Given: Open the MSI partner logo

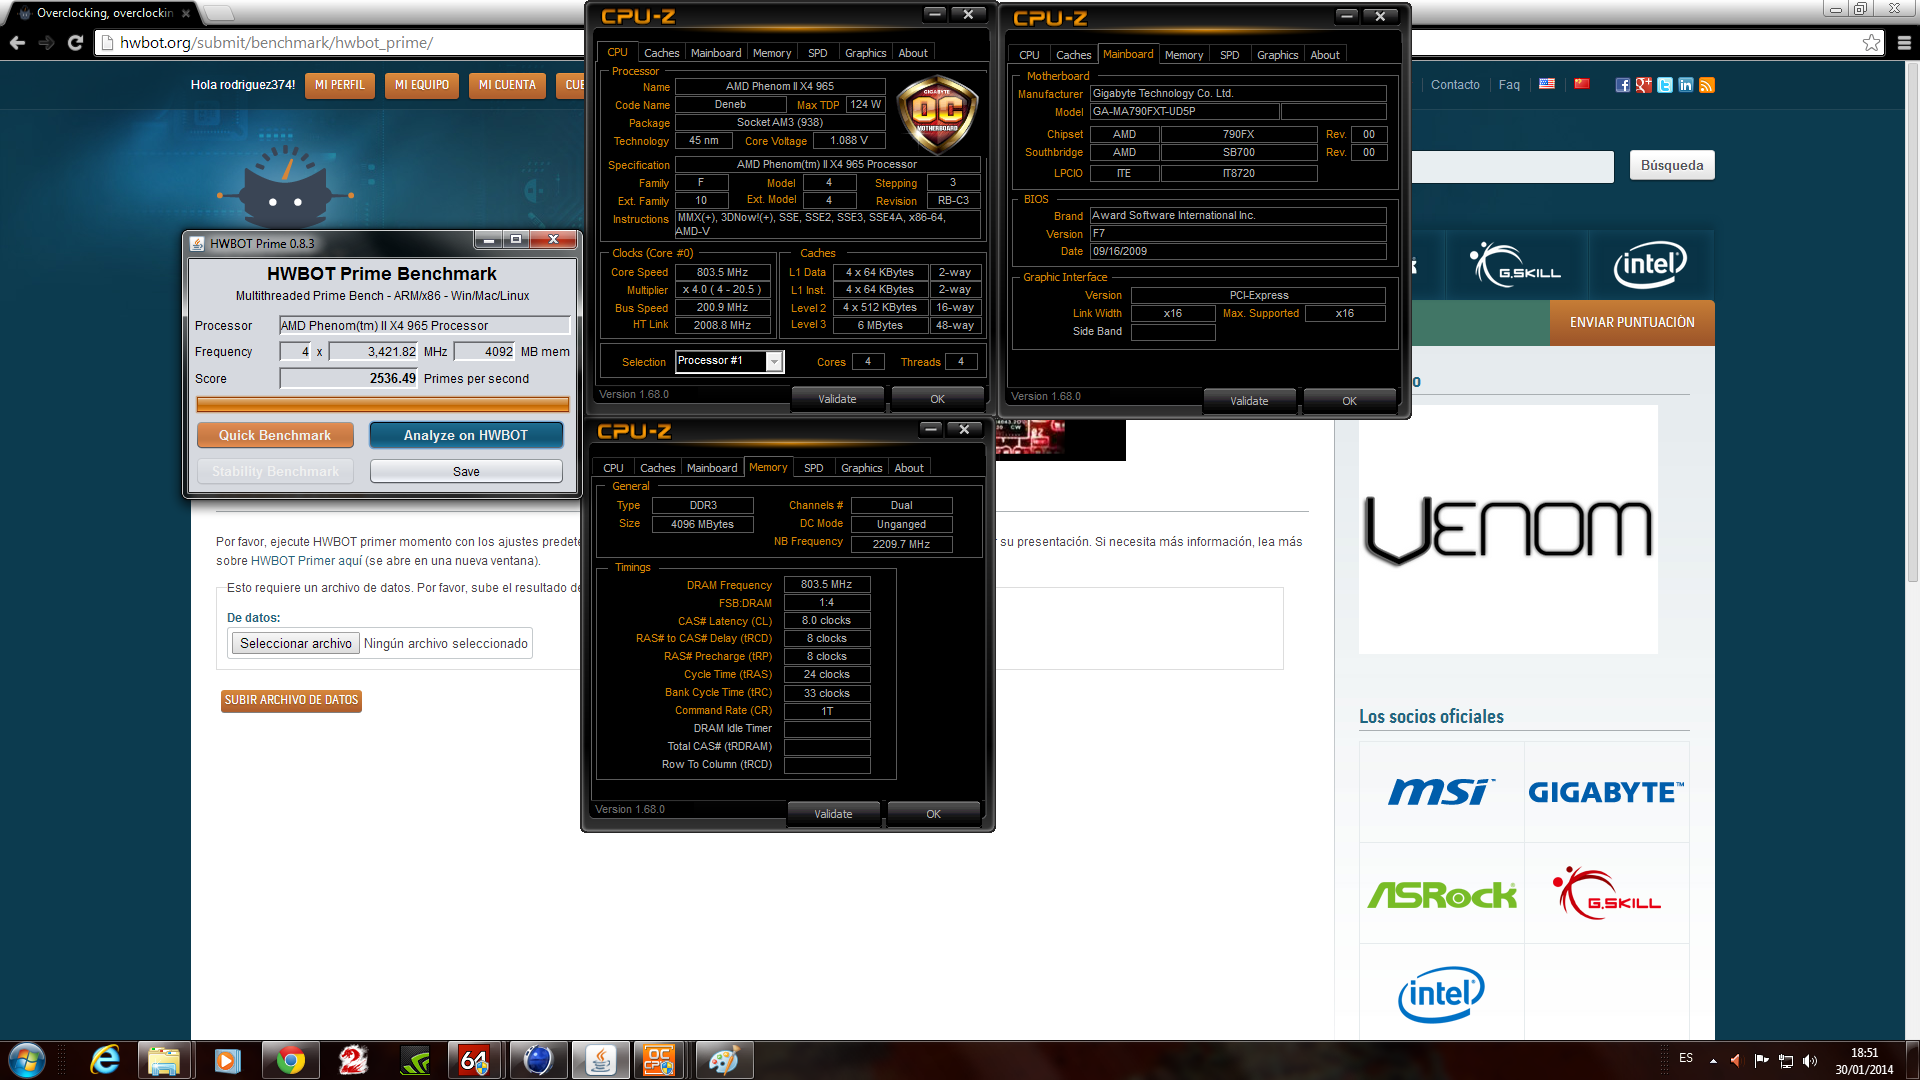Looking at the screenshot, I should [x=1441, y=792].
